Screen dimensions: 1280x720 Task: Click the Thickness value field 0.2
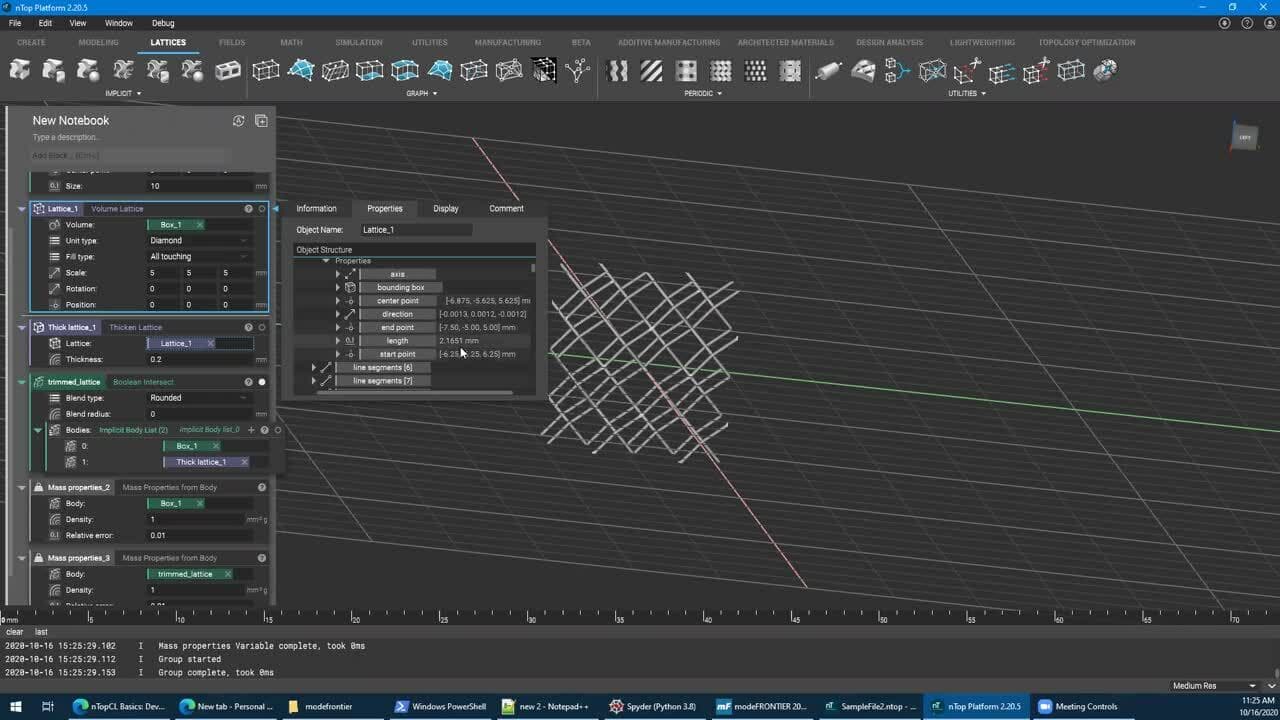coord(199,359)
